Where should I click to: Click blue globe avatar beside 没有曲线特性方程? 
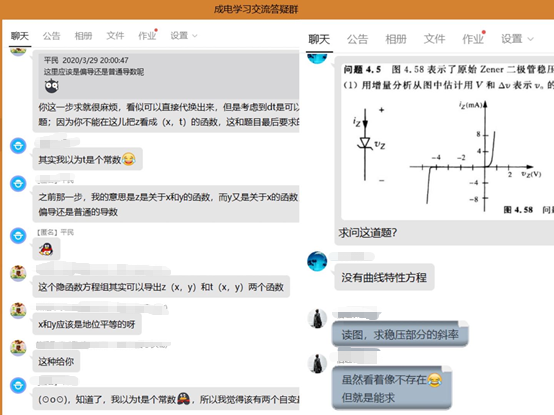[317, 261]
